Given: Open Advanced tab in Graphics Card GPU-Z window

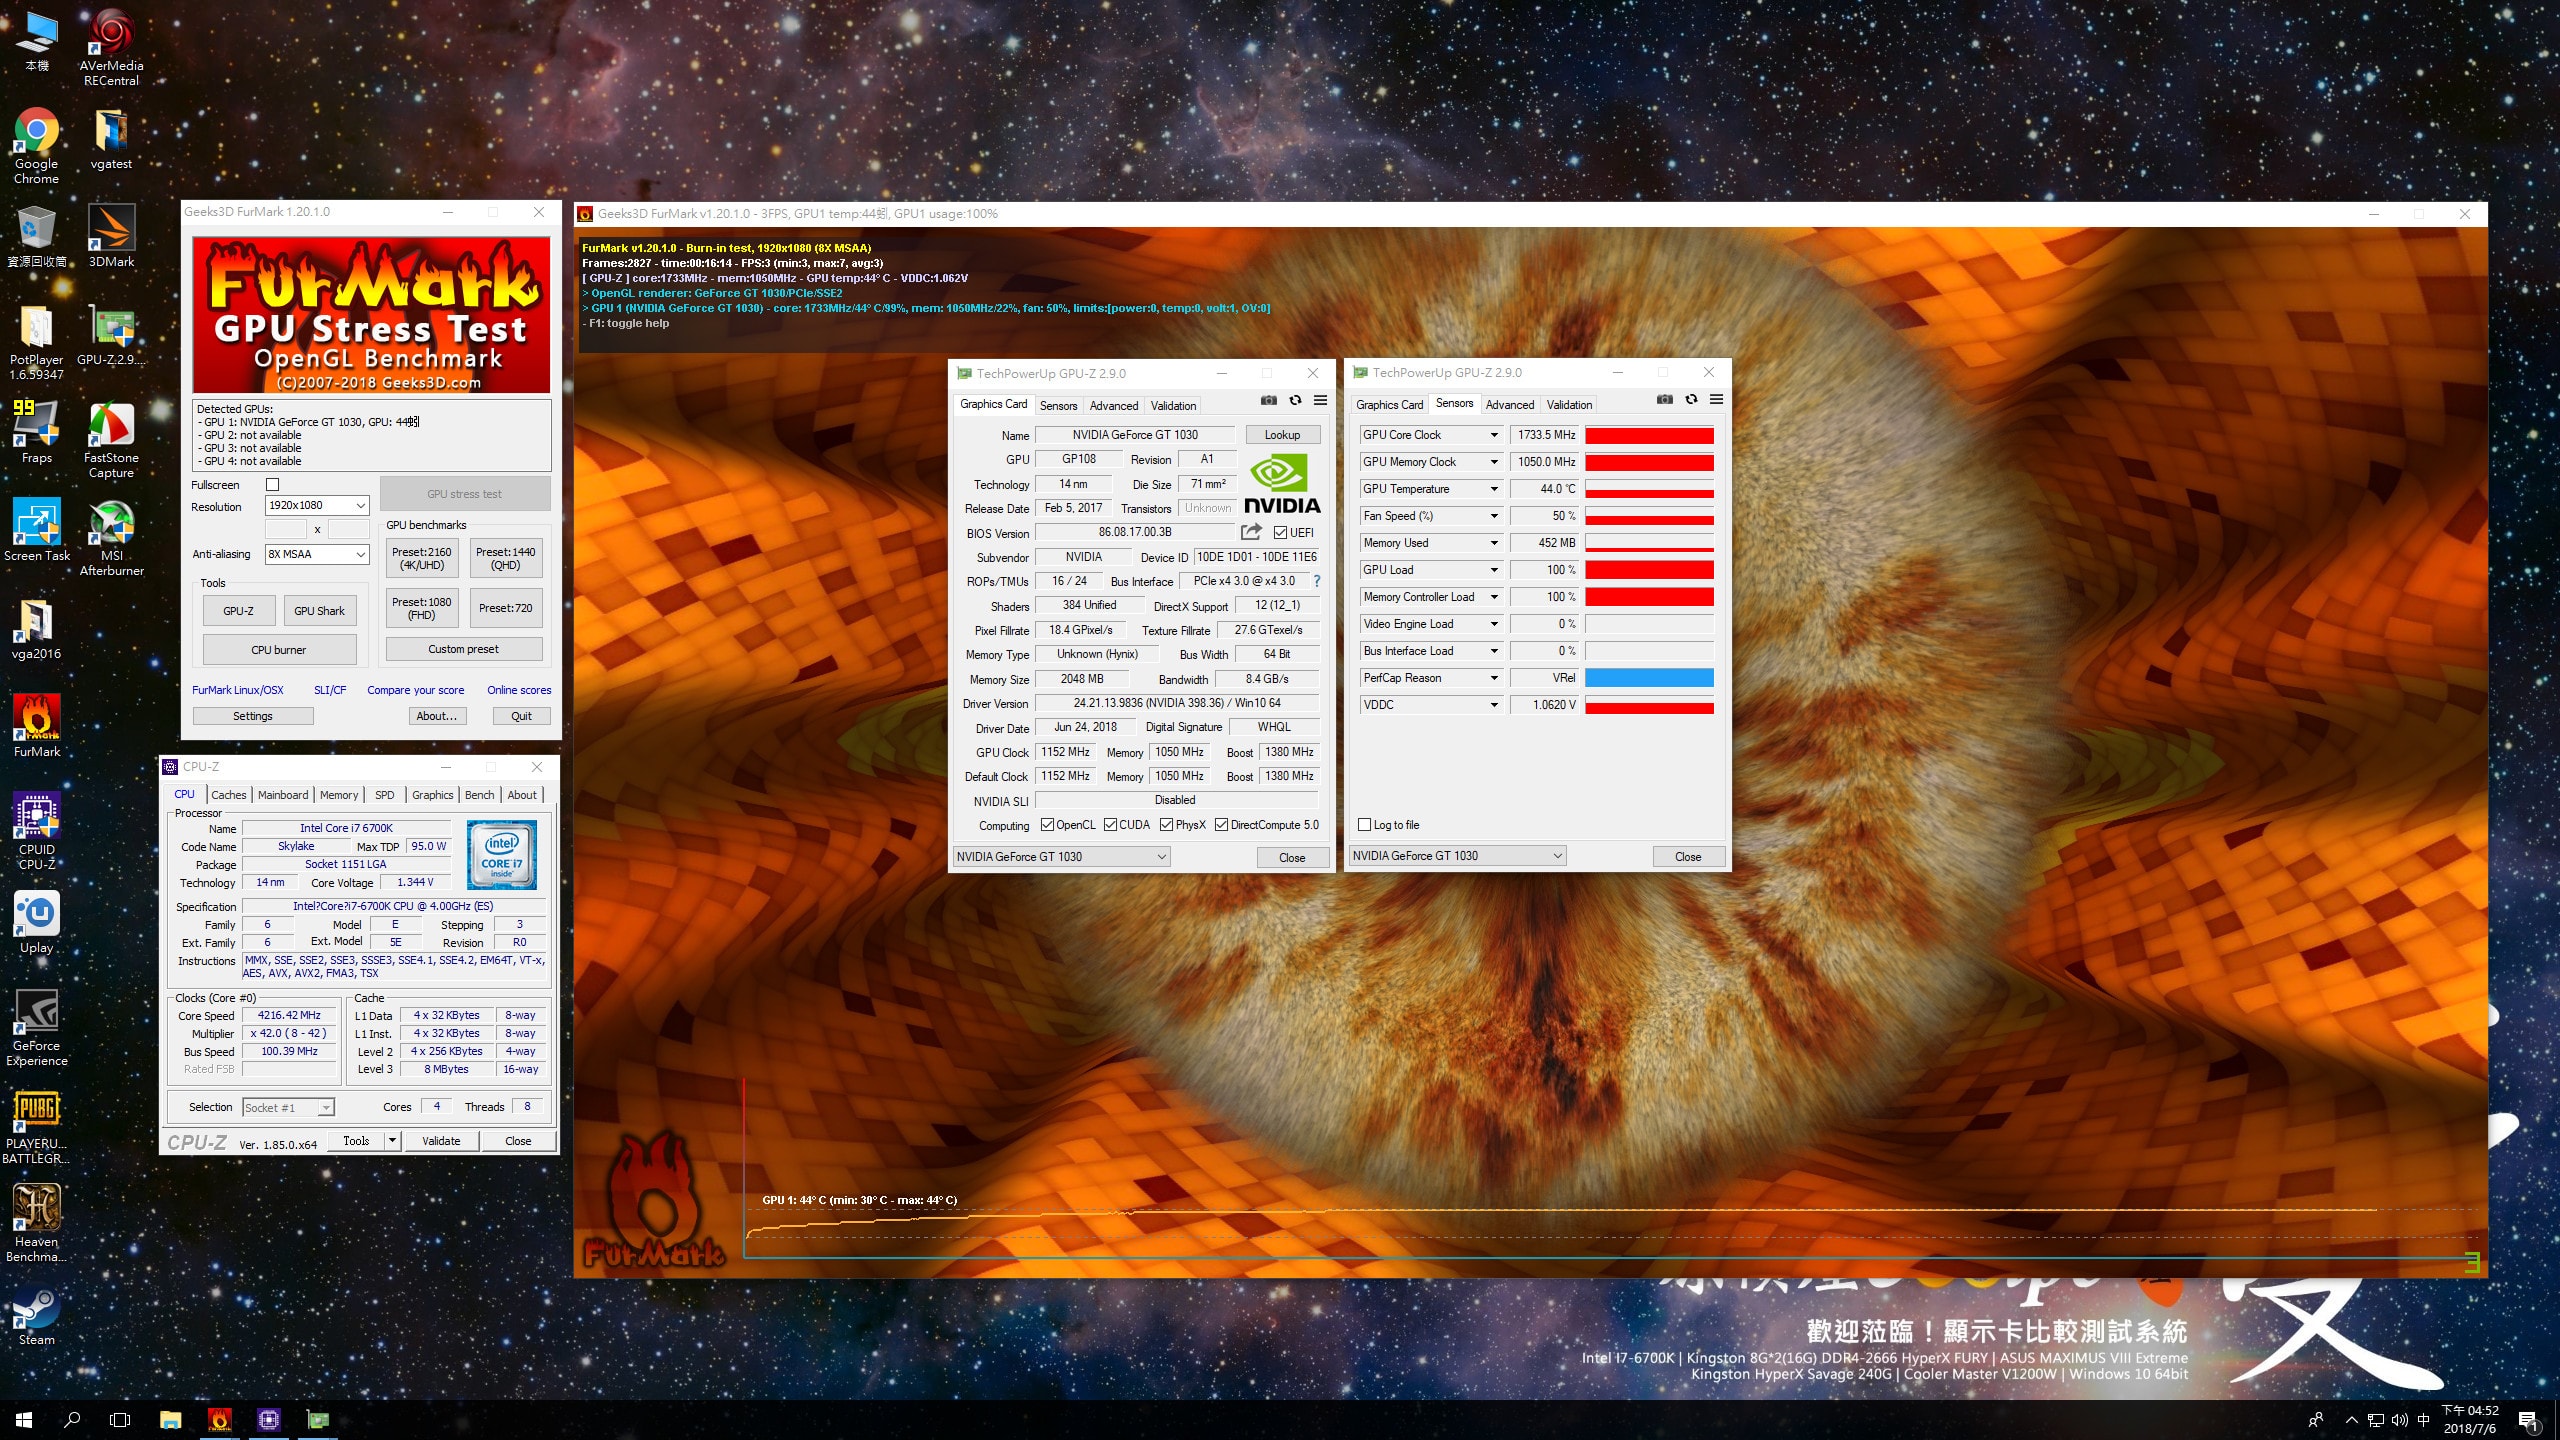Looking at the screenshot, I should (x=1114, y=406).
